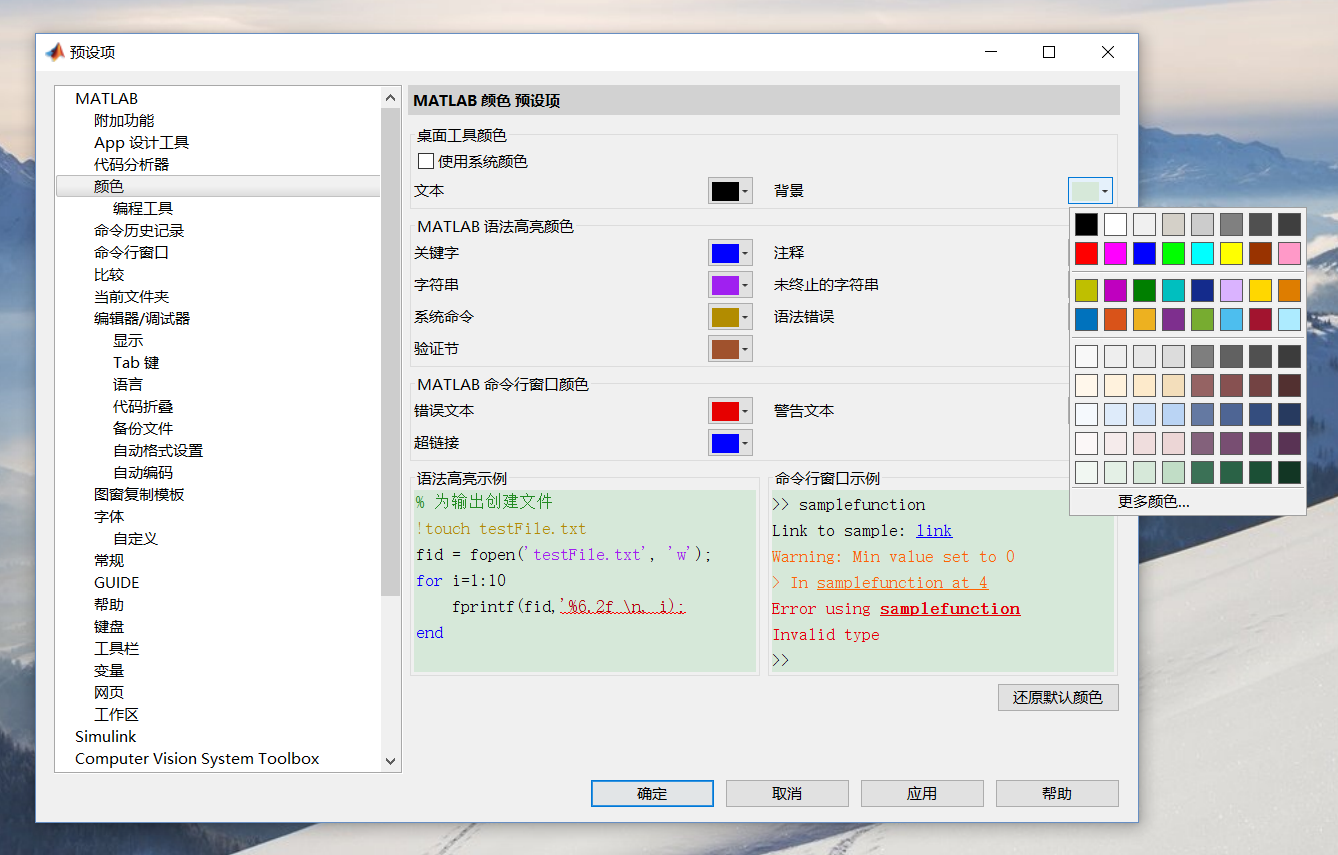
Task: Open the 字符串 color dropdown
Action: tap(730, 285)
